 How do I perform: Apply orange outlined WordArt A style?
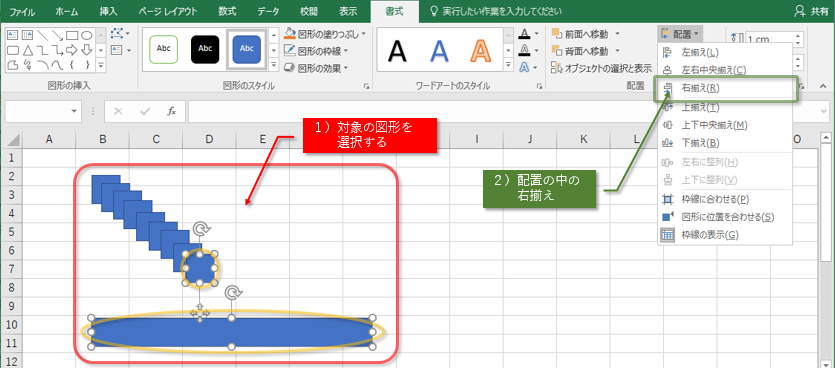(481, 51)
